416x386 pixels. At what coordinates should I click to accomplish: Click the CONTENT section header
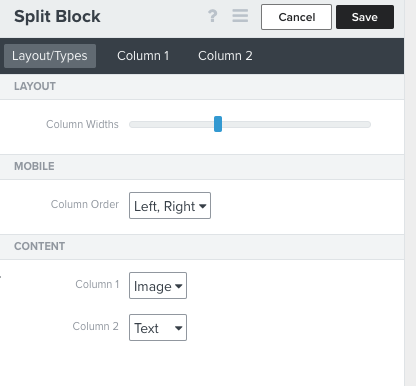pyautogui.click(x=39, y=246)
